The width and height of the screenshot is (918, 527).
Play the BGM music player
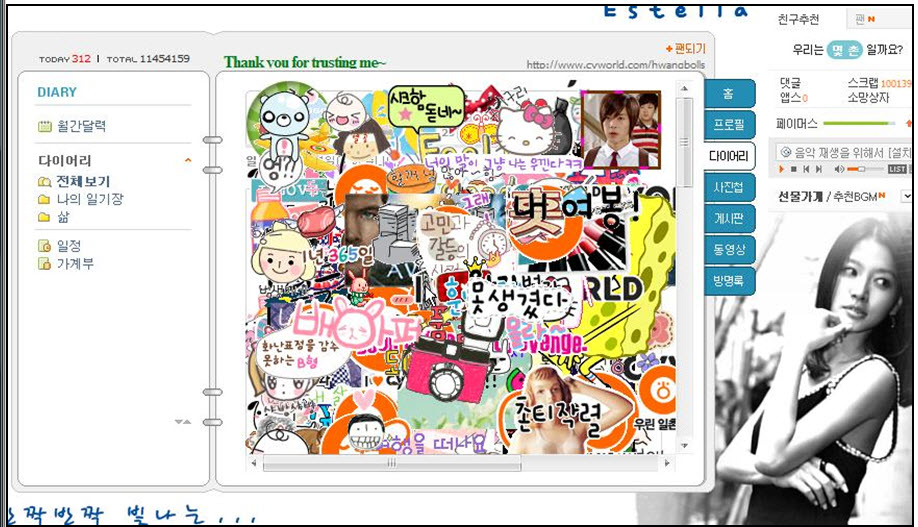tap(781, 169)
